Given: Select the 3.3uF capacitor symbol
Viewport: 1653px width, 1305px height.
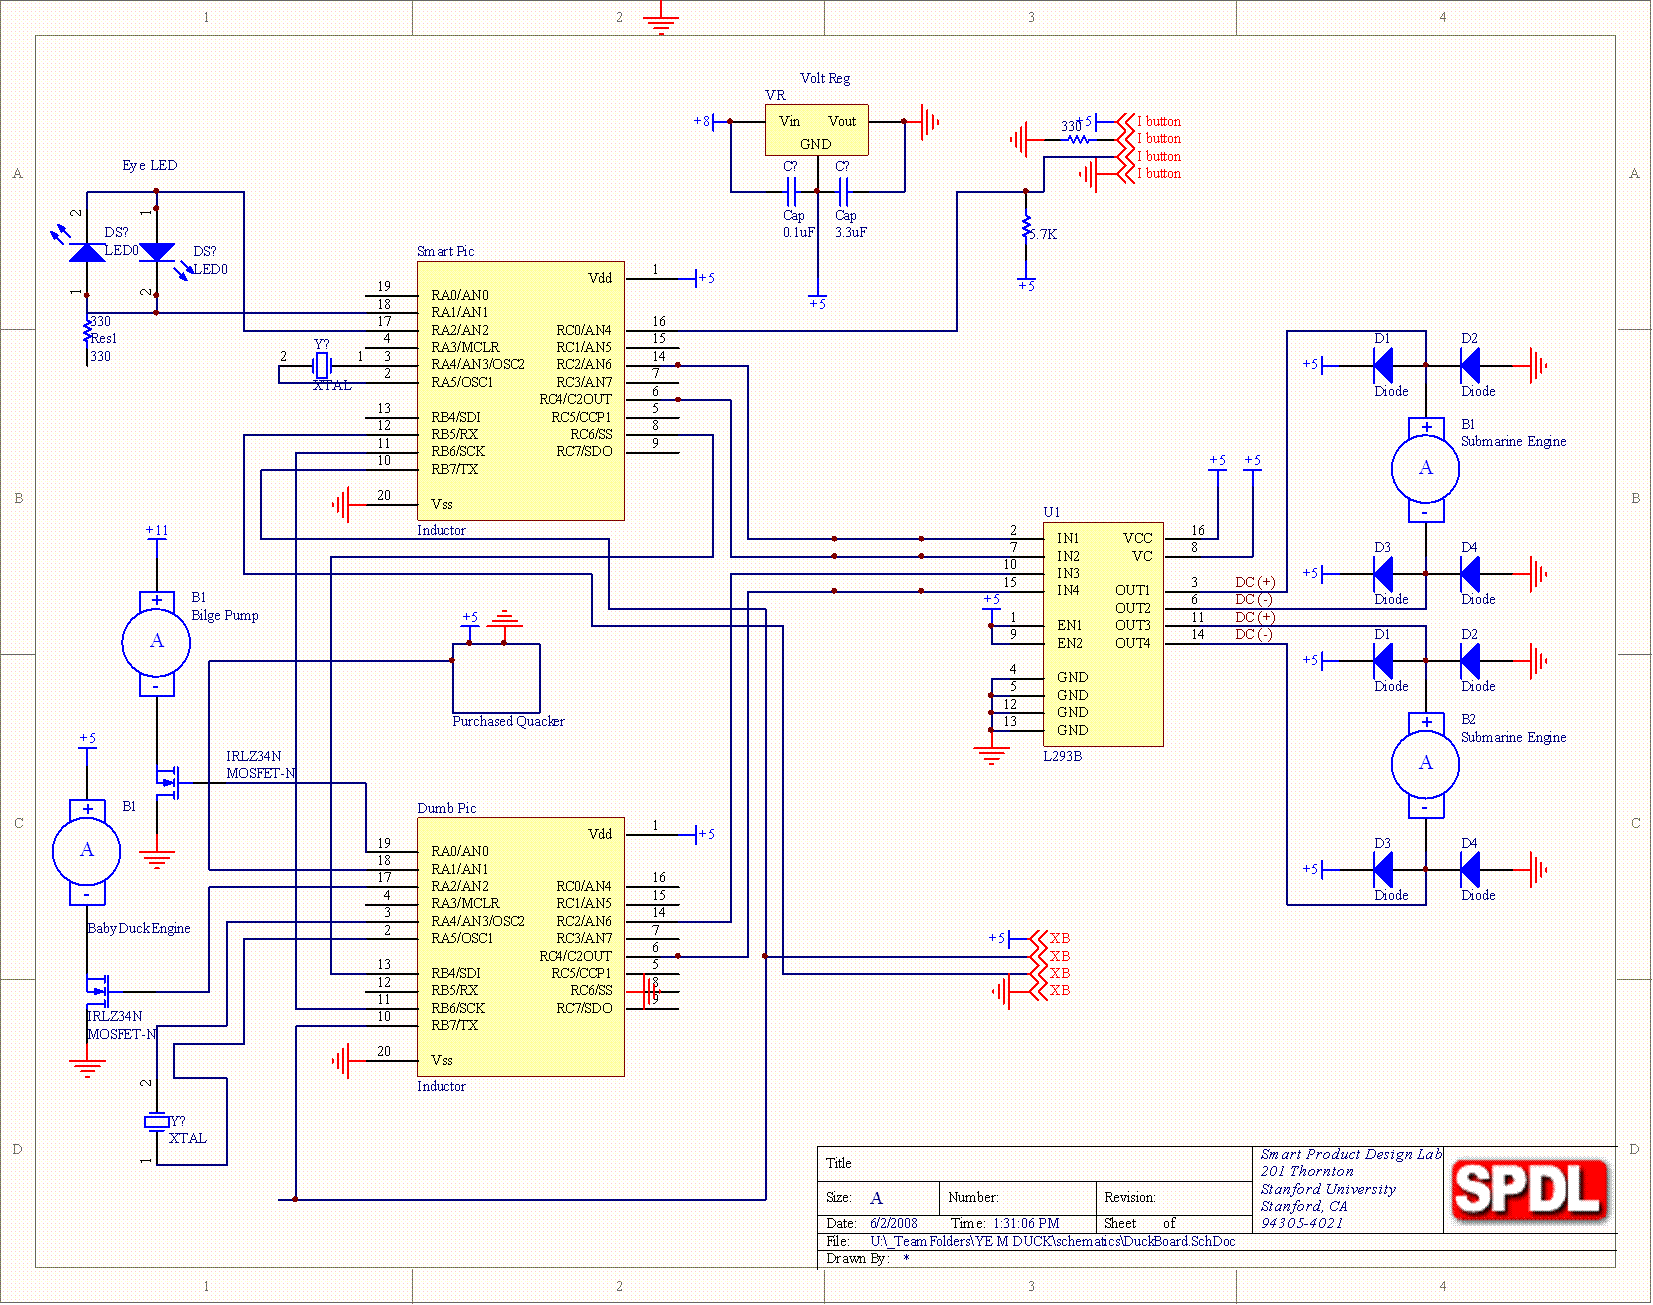Looking at the screenshot, I should tap(843, 191).
